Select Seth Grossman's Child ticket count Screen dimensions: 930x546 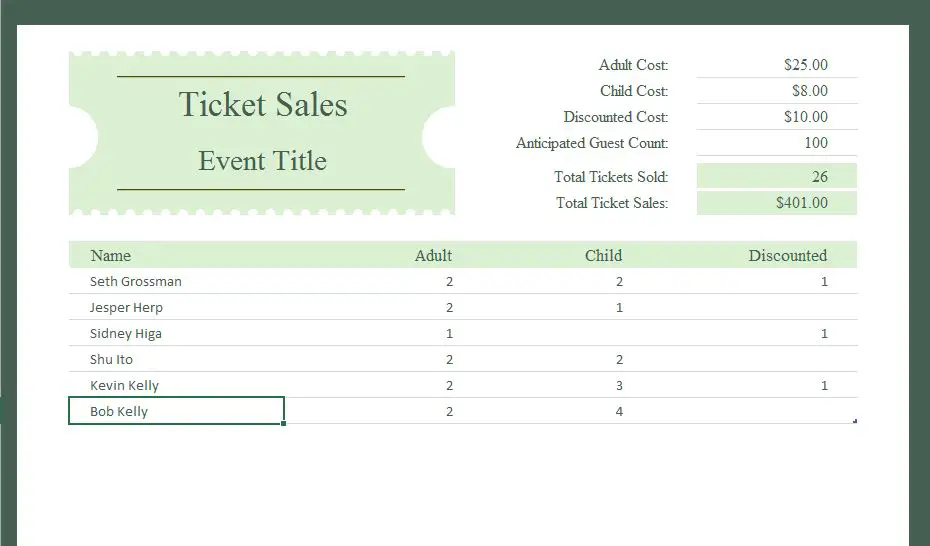point(619,282)
